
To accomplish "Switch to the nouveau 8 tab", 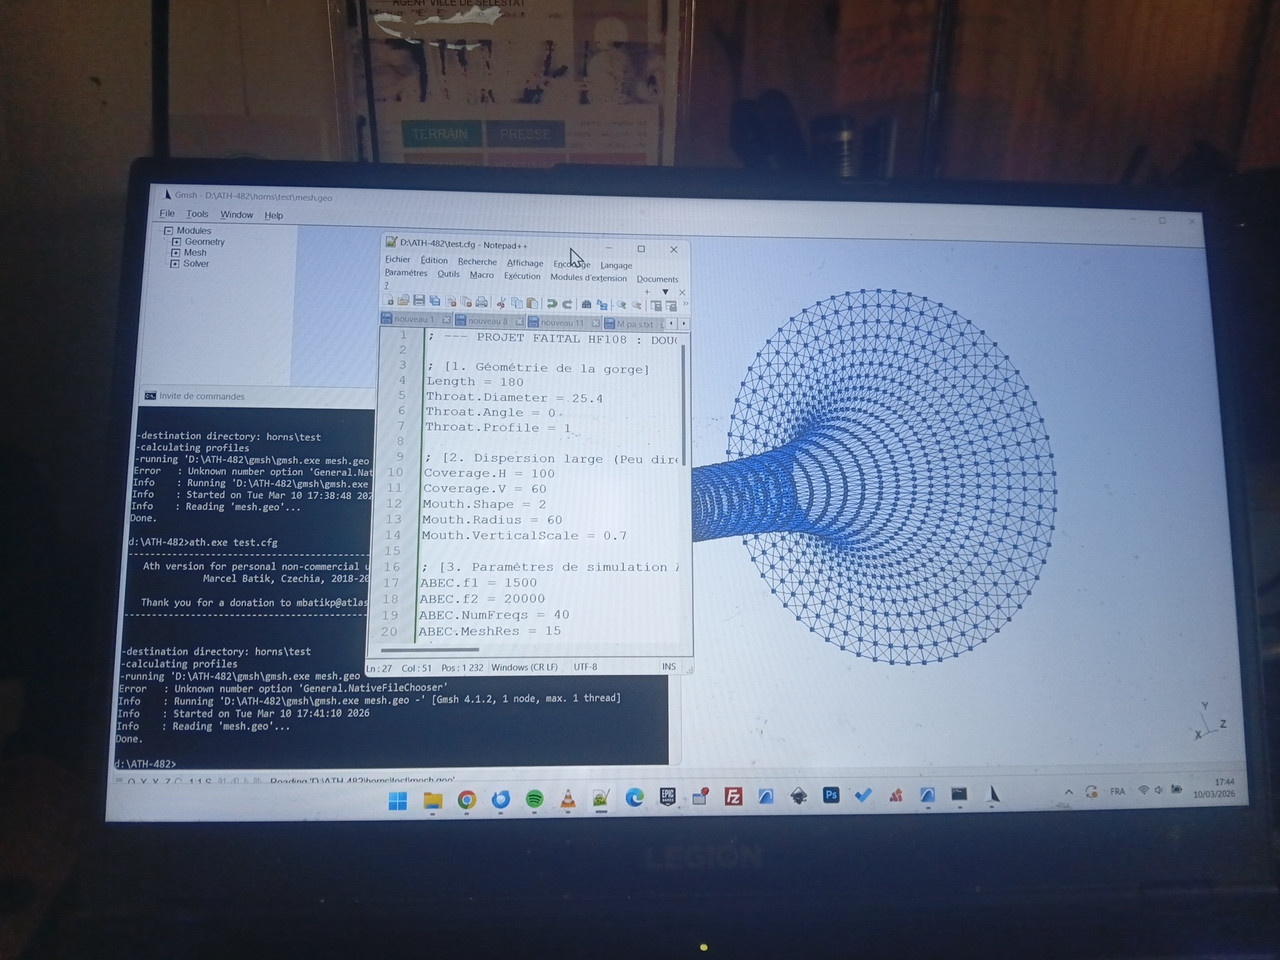I will click(x=489, y=322).
